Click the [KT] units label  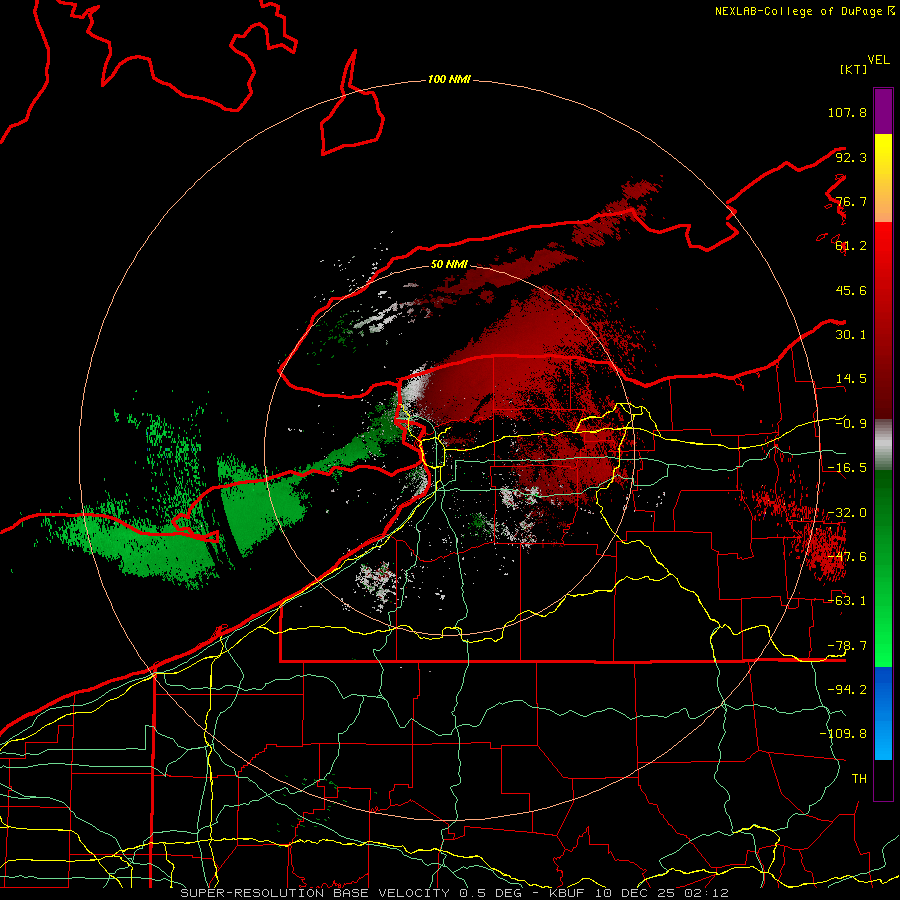click(x=854, y=69)
